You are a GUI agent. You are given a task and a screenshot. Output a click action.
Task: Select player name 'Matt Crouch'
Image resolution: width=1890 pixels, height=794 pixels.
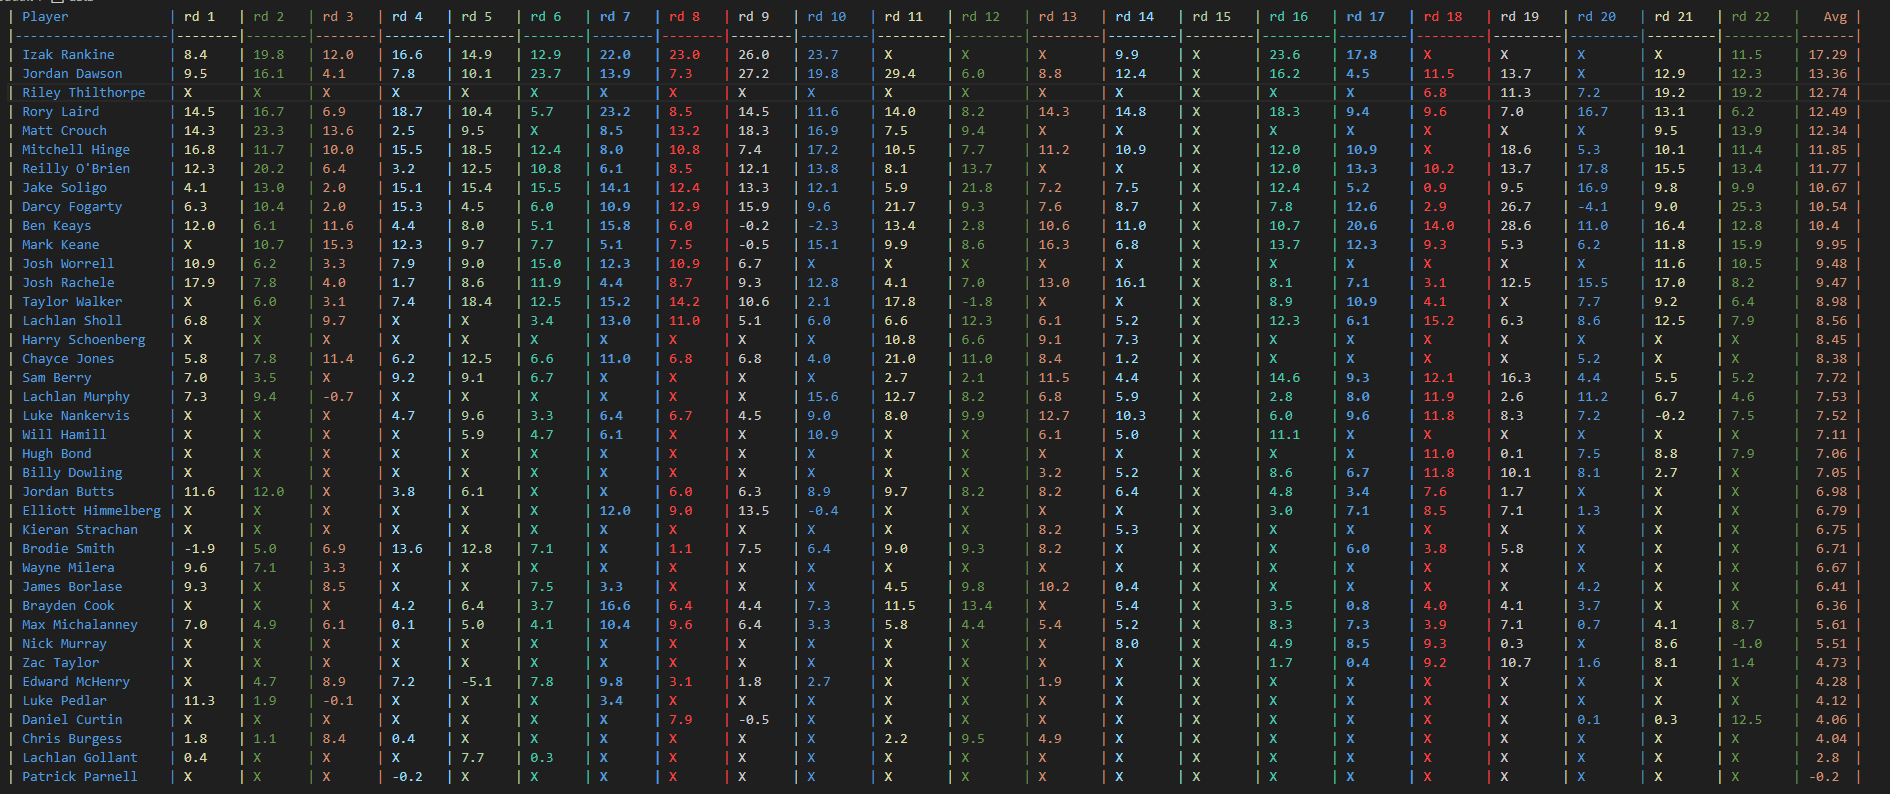coord(64,131)
